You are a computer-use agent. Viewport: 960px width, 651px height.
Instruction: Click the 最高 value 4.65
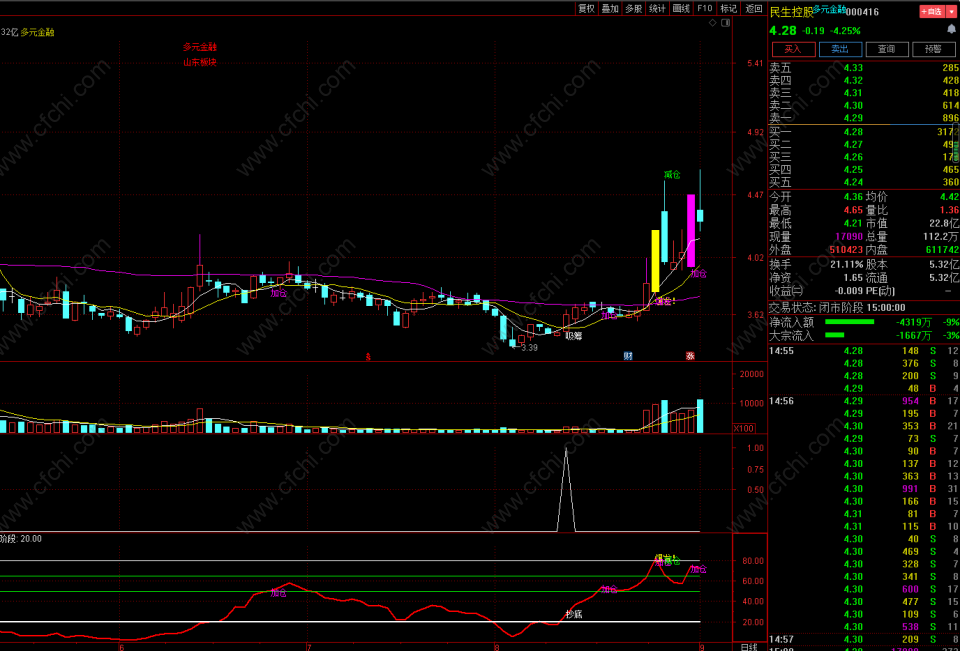point(853,210)
